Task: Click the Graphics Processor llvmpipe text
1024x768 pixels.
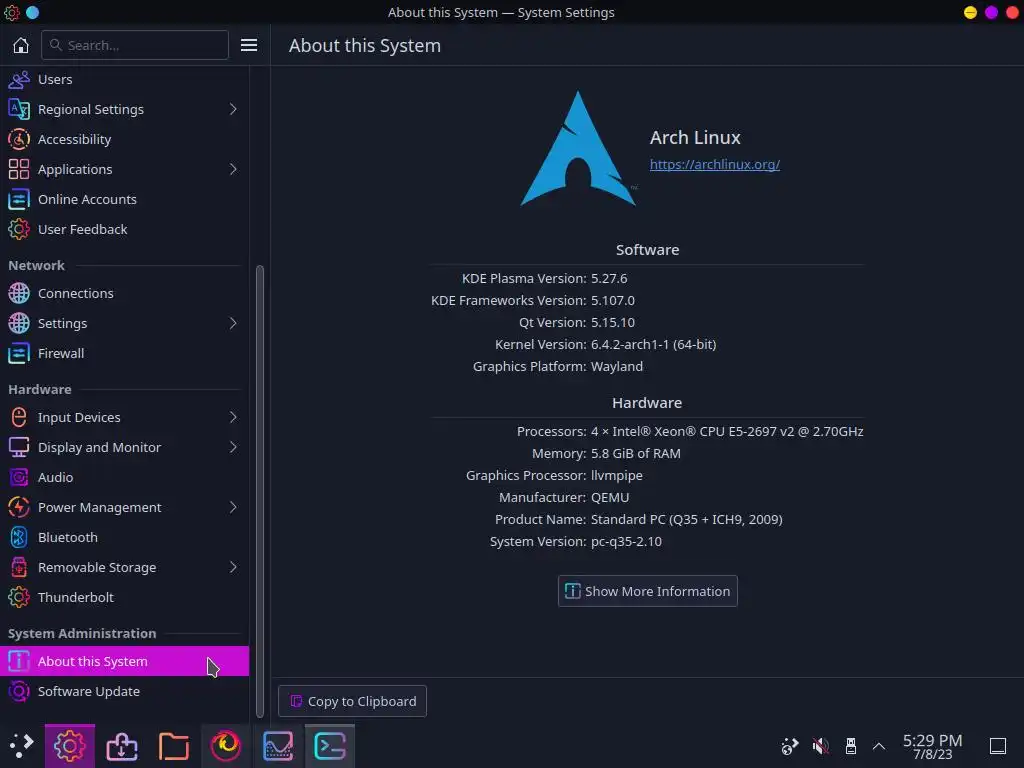Action: pyautogui.click(x=616, y=476)
